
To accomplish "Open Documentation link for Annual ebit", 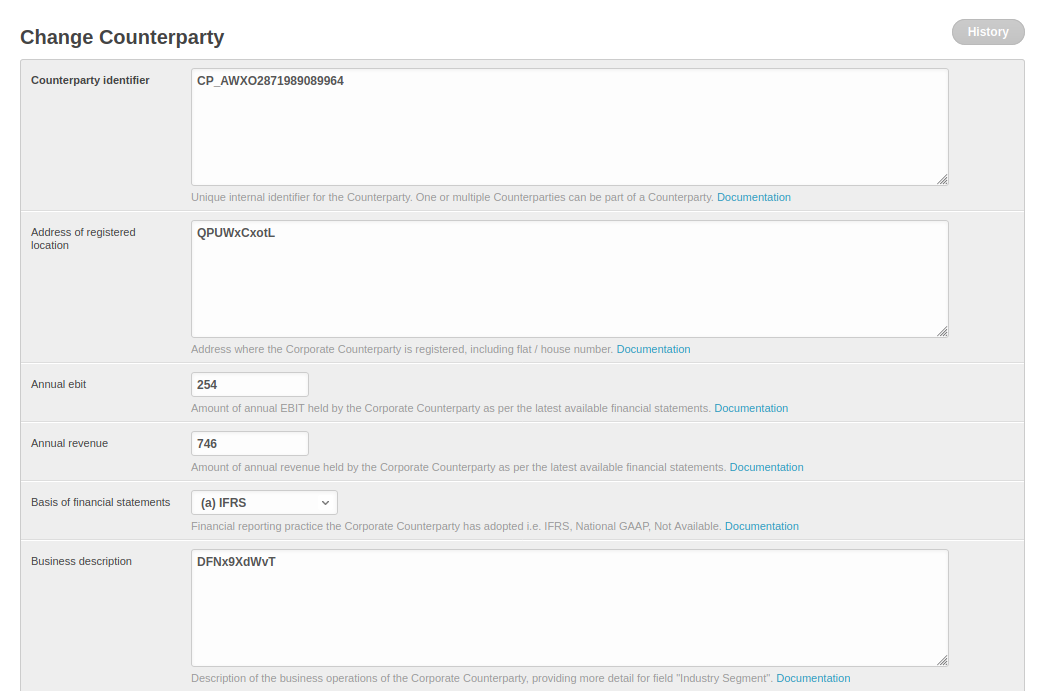I will tap(751, 408).
